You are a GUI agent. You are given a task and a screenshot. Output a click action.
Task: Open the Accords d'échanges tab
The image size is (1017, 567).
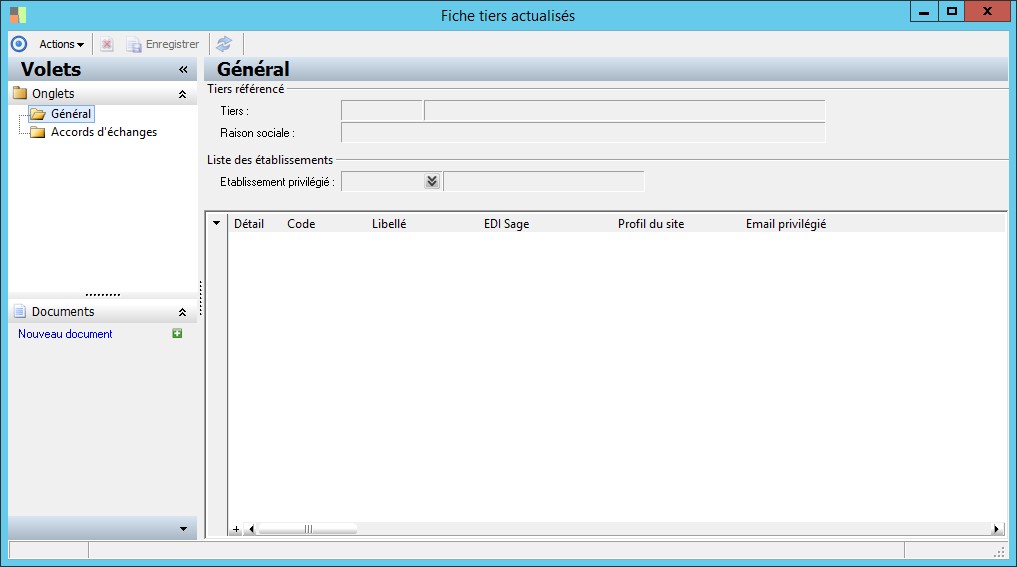104,132
